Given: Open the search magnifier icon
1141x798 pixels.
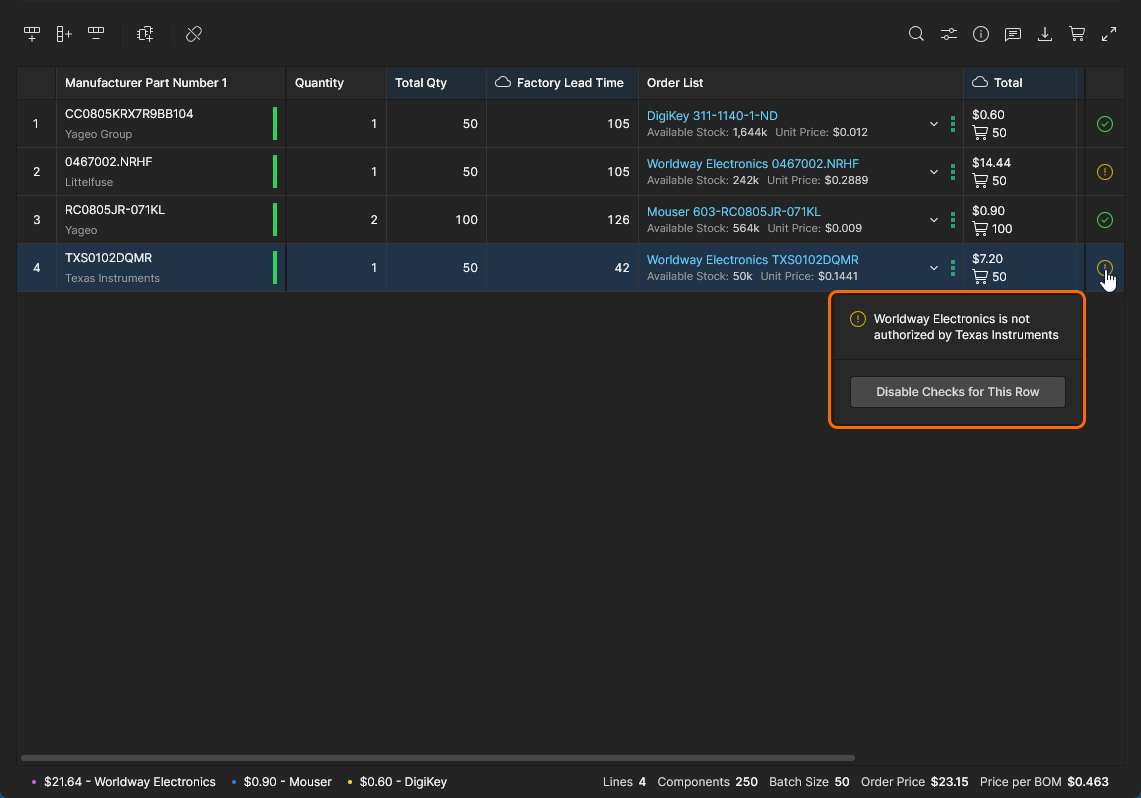Looking at the screenshot, I should pos(916,34).
